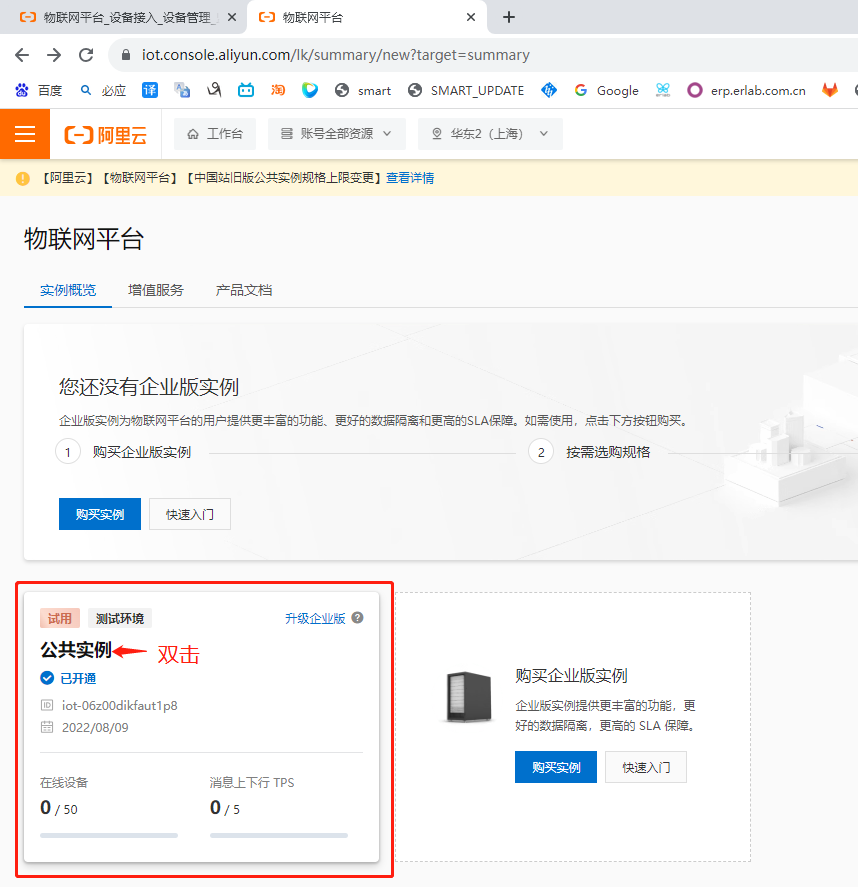Image resolution: width=858 pixels, height=887 pixels.
Task: Reload the current page
Action: (86, 55)
